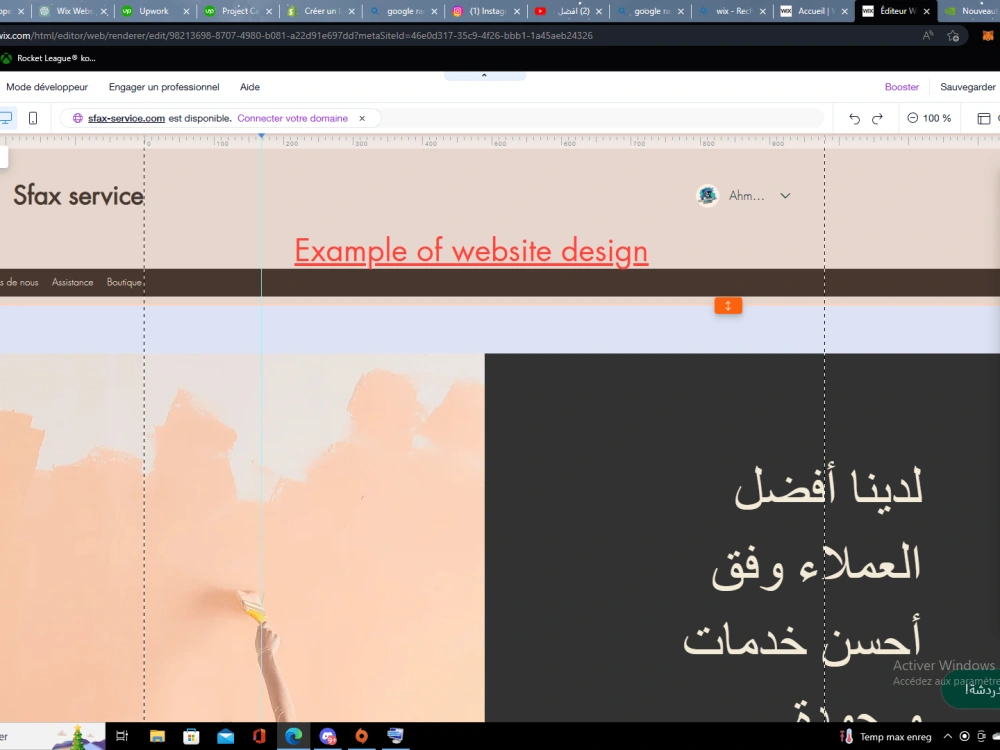Switch to desktop view icon
Screen dimensions: 1000x750
pos(6,118)
